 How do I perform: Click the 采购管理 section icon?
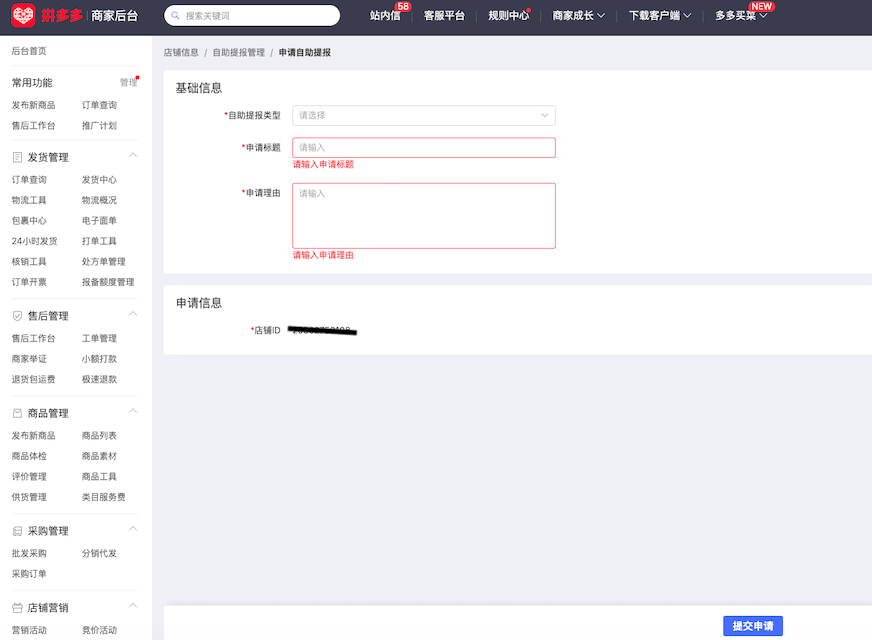click(17, 531)
